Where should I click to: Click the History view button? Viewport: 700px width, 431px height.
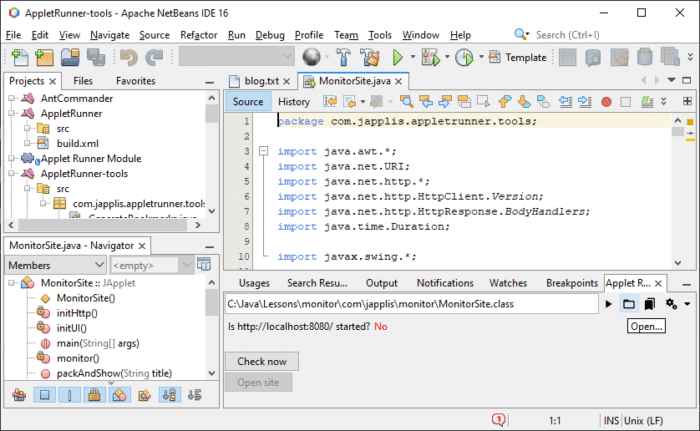coord(294,102)
